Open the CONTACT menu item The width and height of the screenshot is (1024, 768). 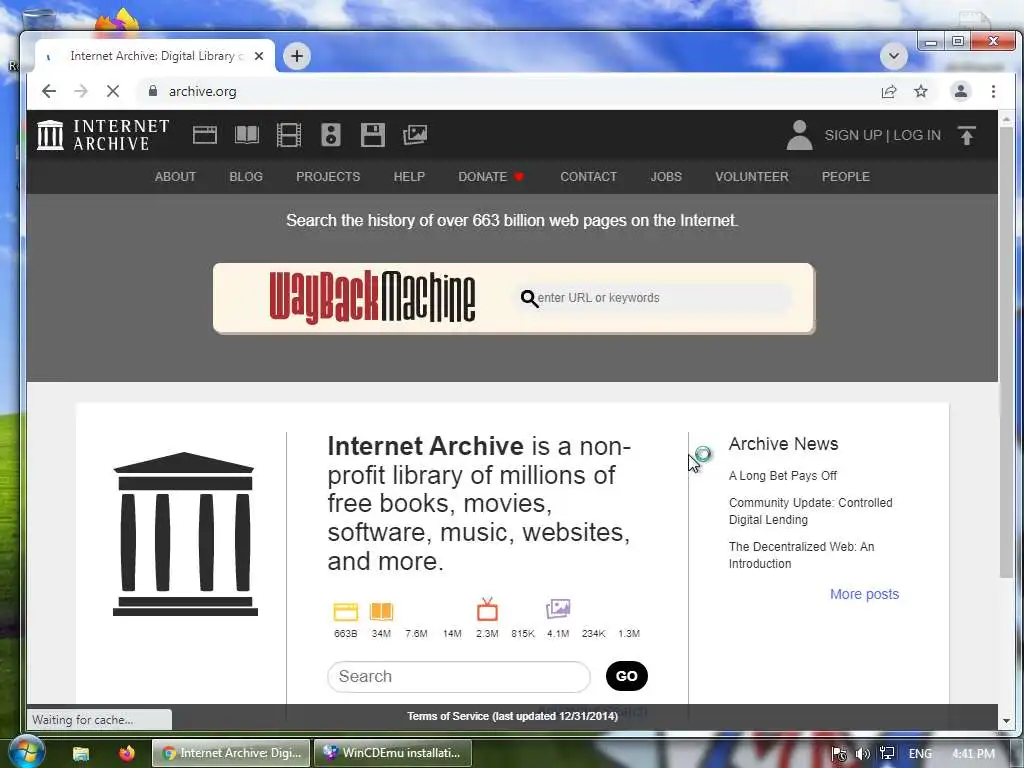(588, 176)
